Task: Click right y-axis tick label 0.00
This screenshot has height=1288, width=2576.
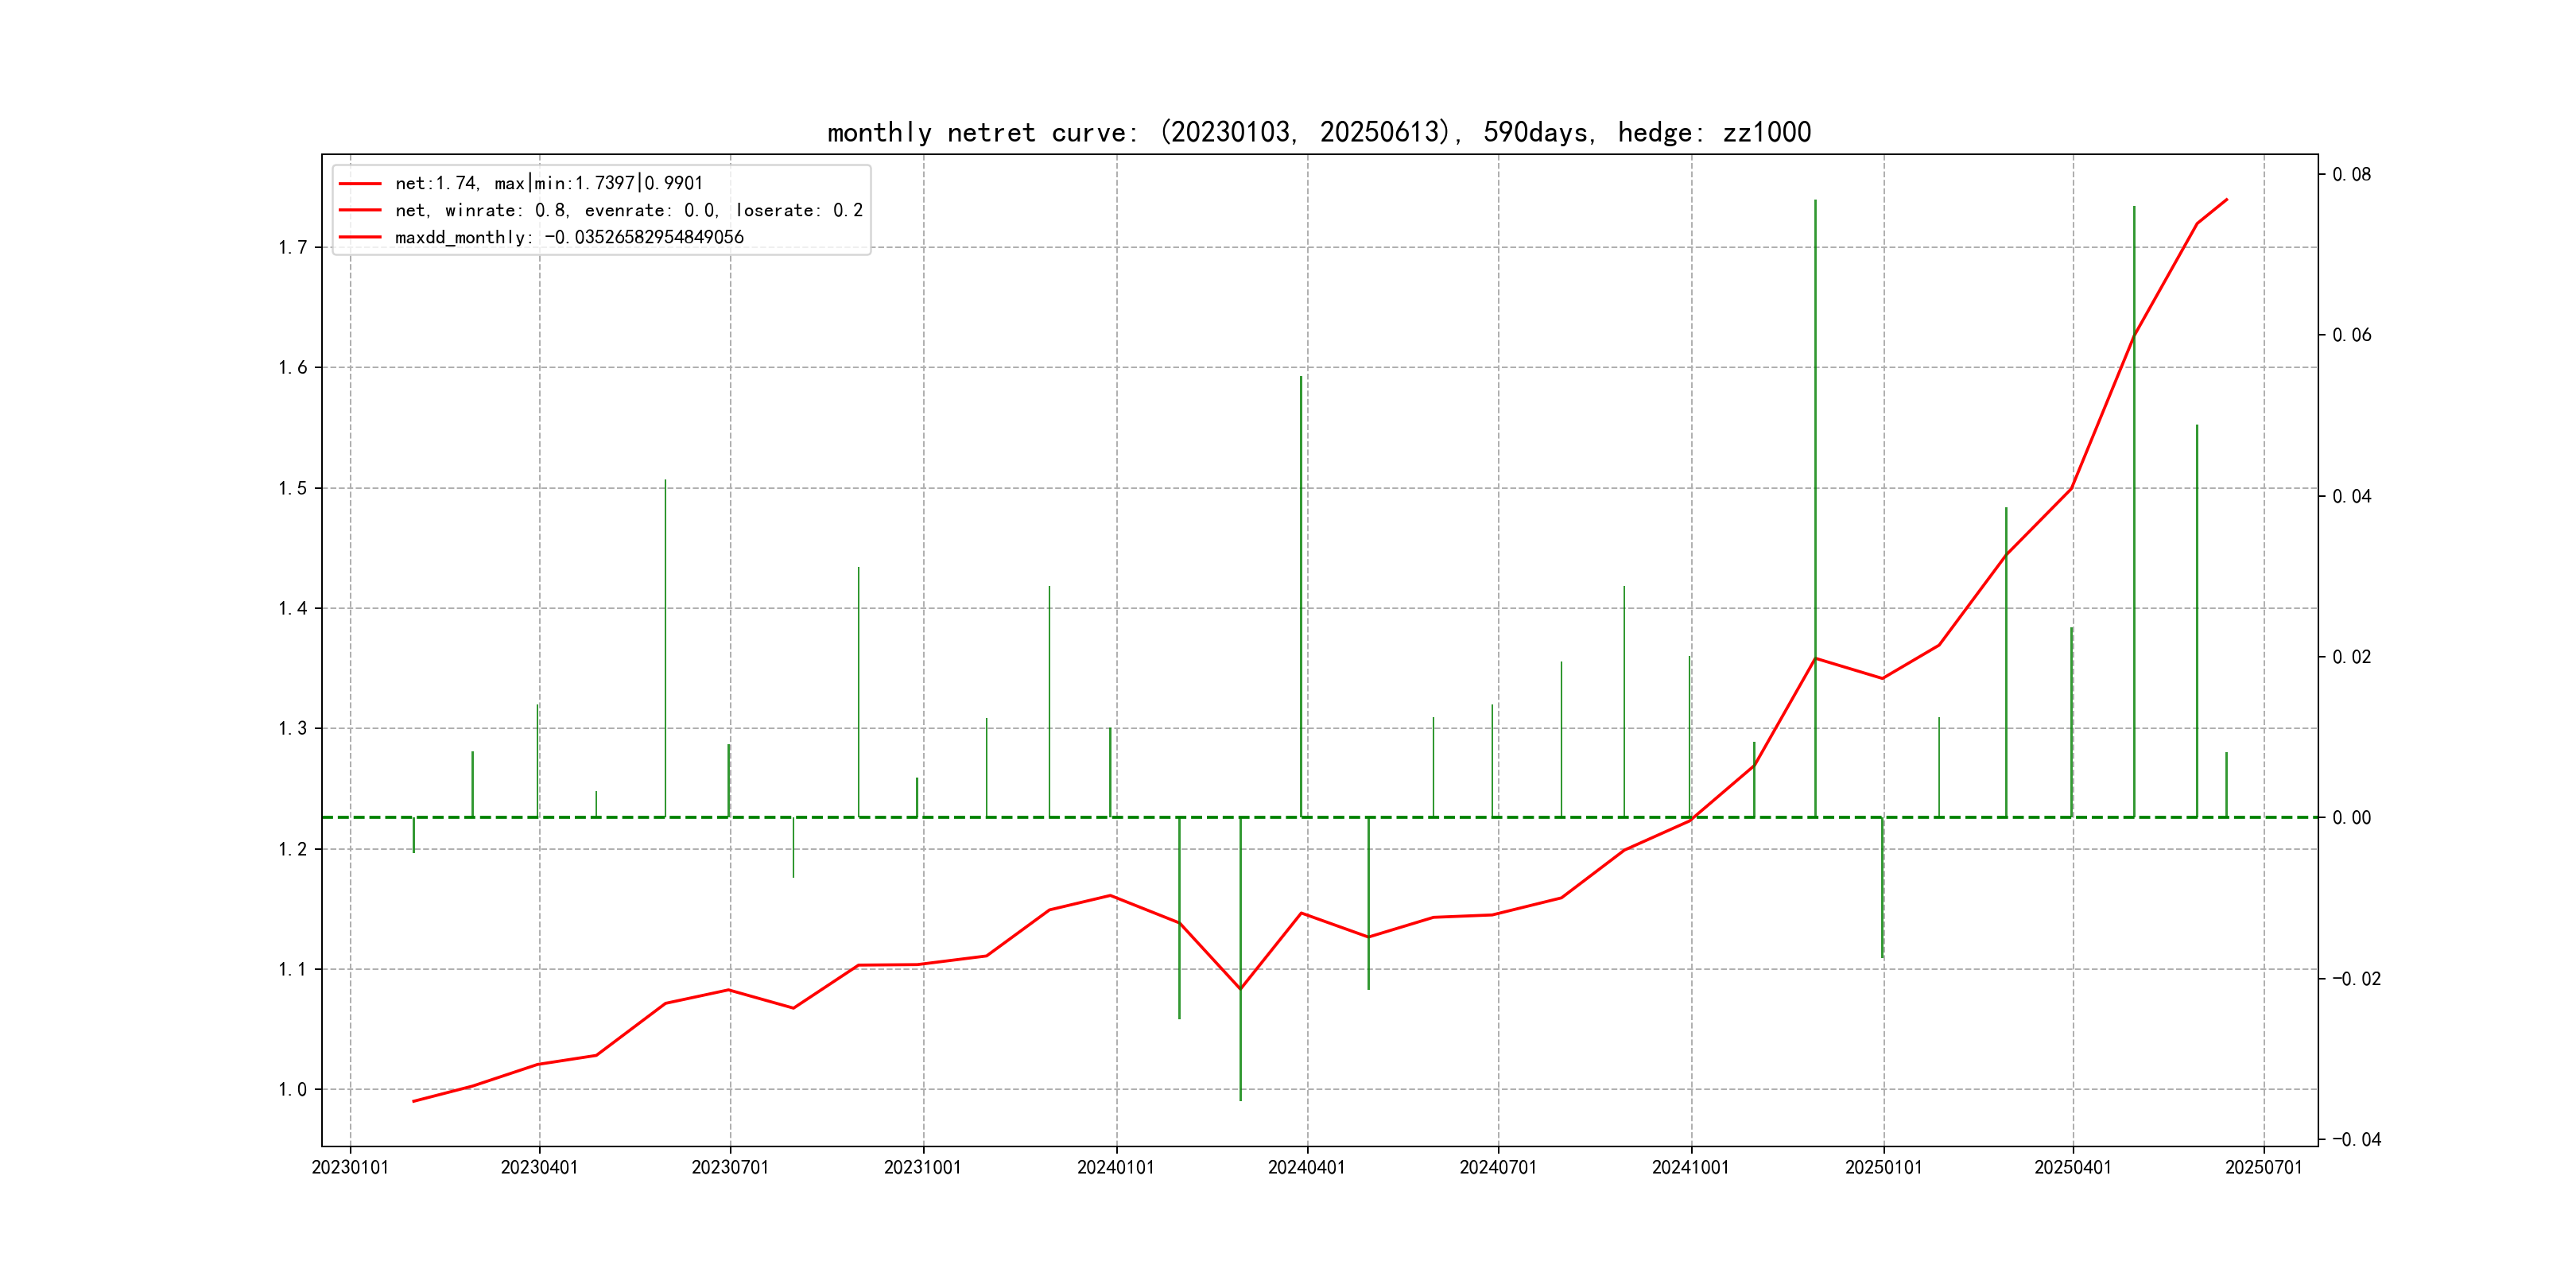Action: coord(2351,817)
